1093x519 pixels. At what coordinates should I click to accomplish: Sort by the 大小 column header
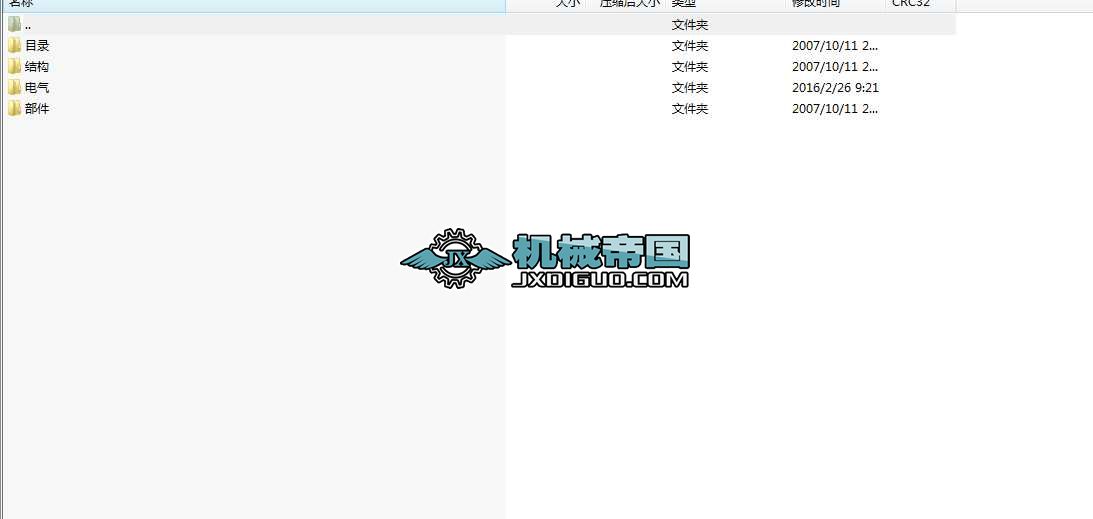coord(546,4)
